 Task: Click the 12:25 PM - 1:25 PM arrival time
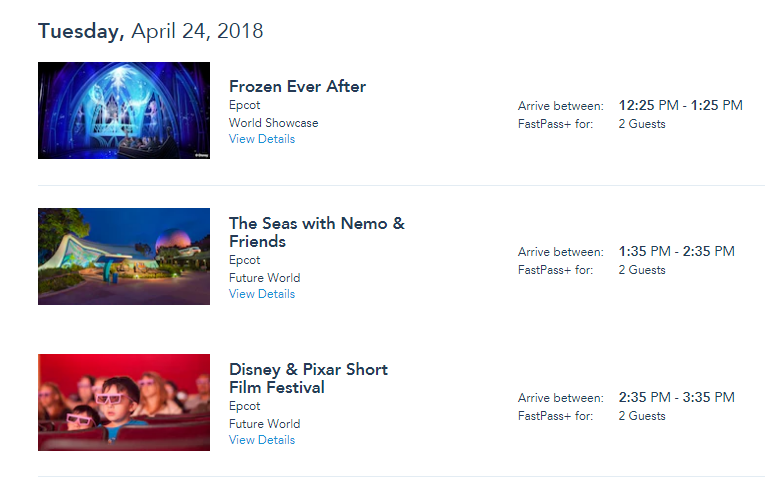click(x=681, y=106)
